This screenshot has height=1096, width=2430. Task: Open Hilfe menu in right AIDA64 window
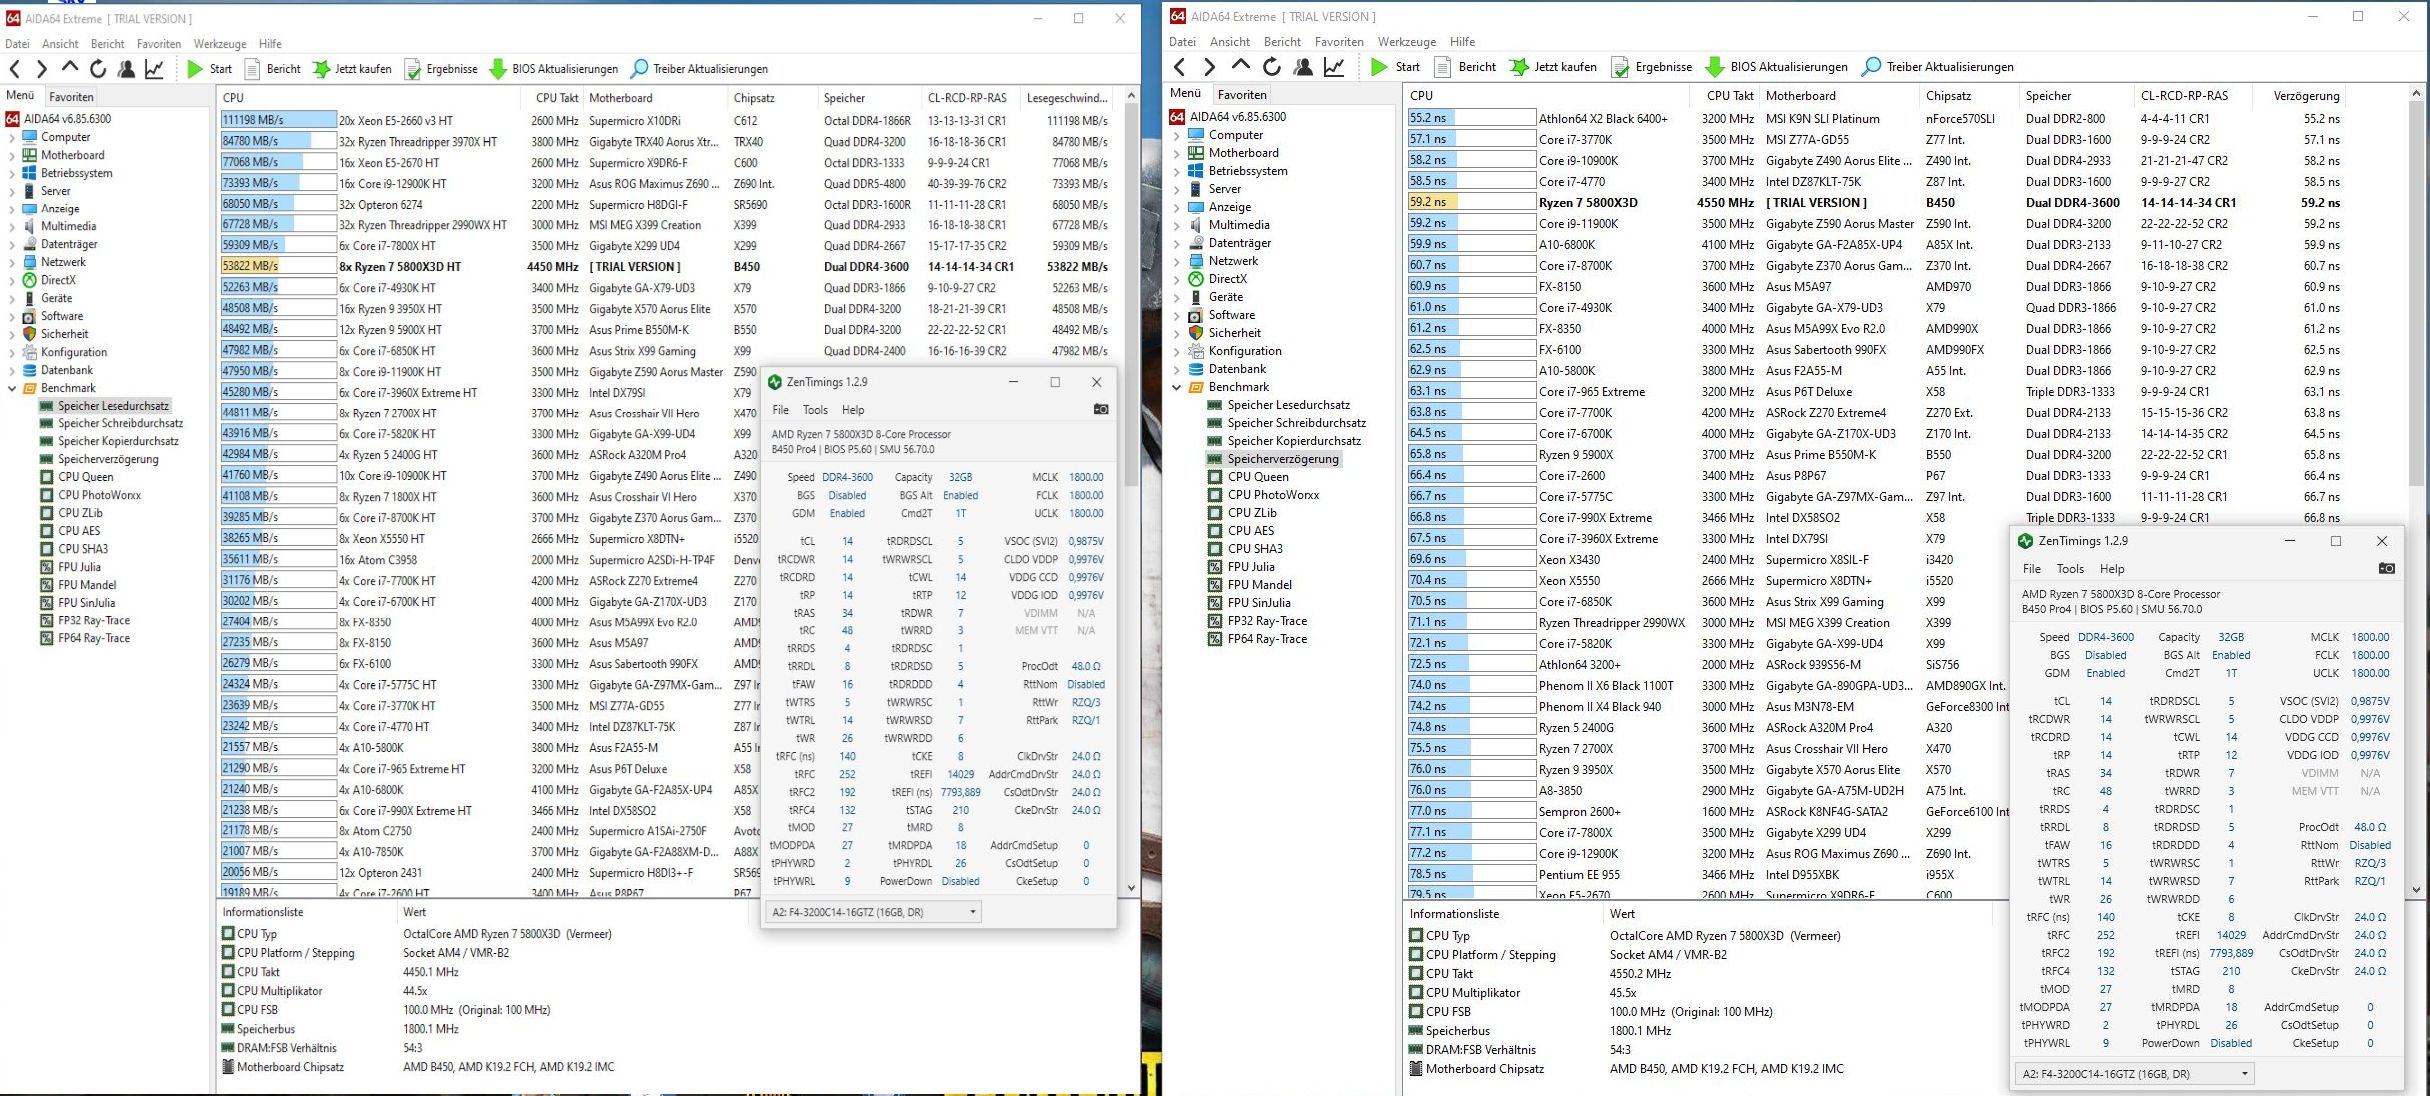click(1462, 42)
